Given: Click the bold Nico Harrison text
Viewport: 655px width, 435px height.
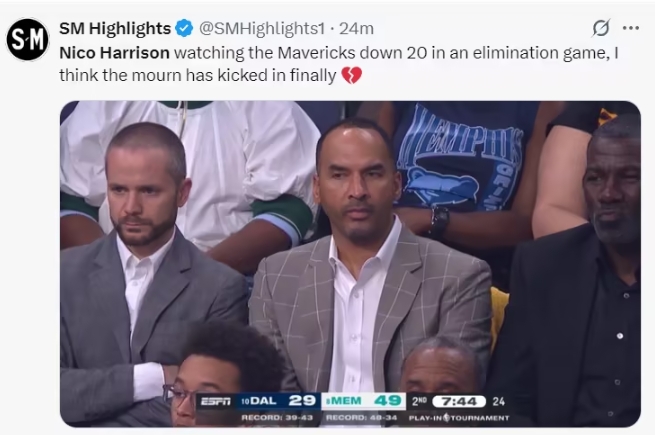Looking at the screenshot, I should pyautogui.click(x=114, y=52).
